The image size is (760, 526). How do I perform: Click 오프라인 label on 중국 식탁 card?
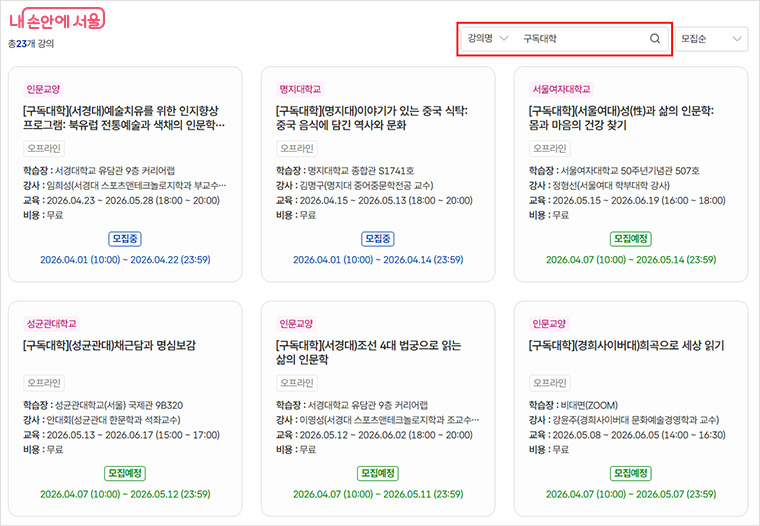click(x=297, y=148)
